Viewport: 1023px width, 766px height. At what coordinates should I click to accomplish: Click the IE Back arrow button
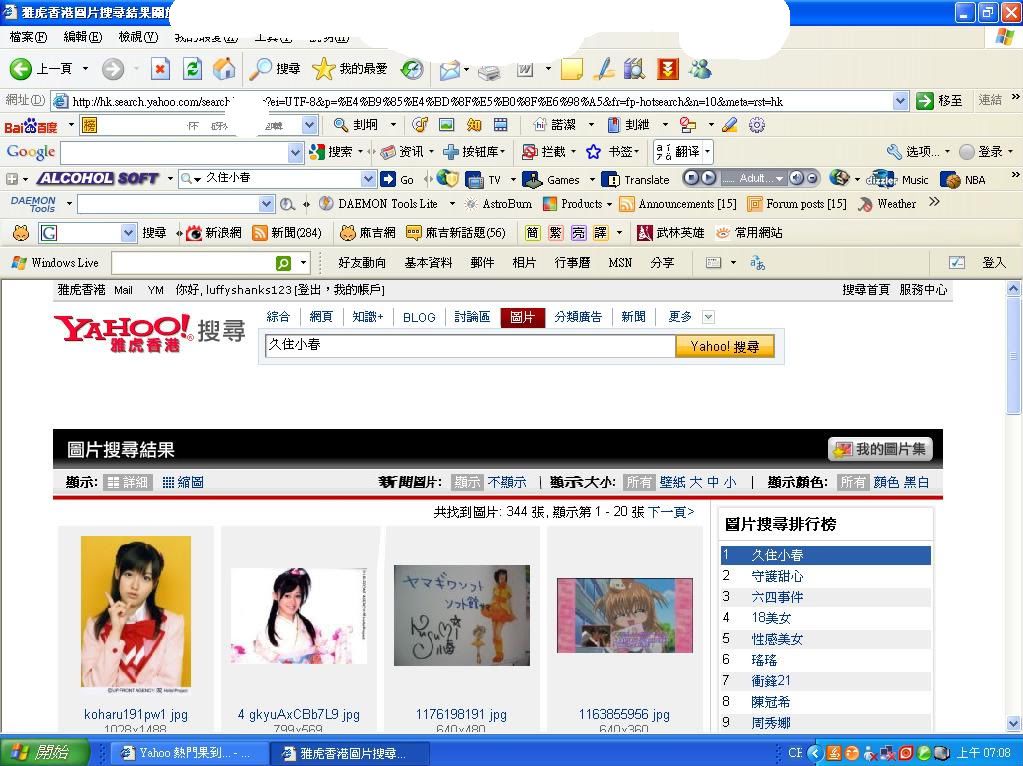(20, 69)
